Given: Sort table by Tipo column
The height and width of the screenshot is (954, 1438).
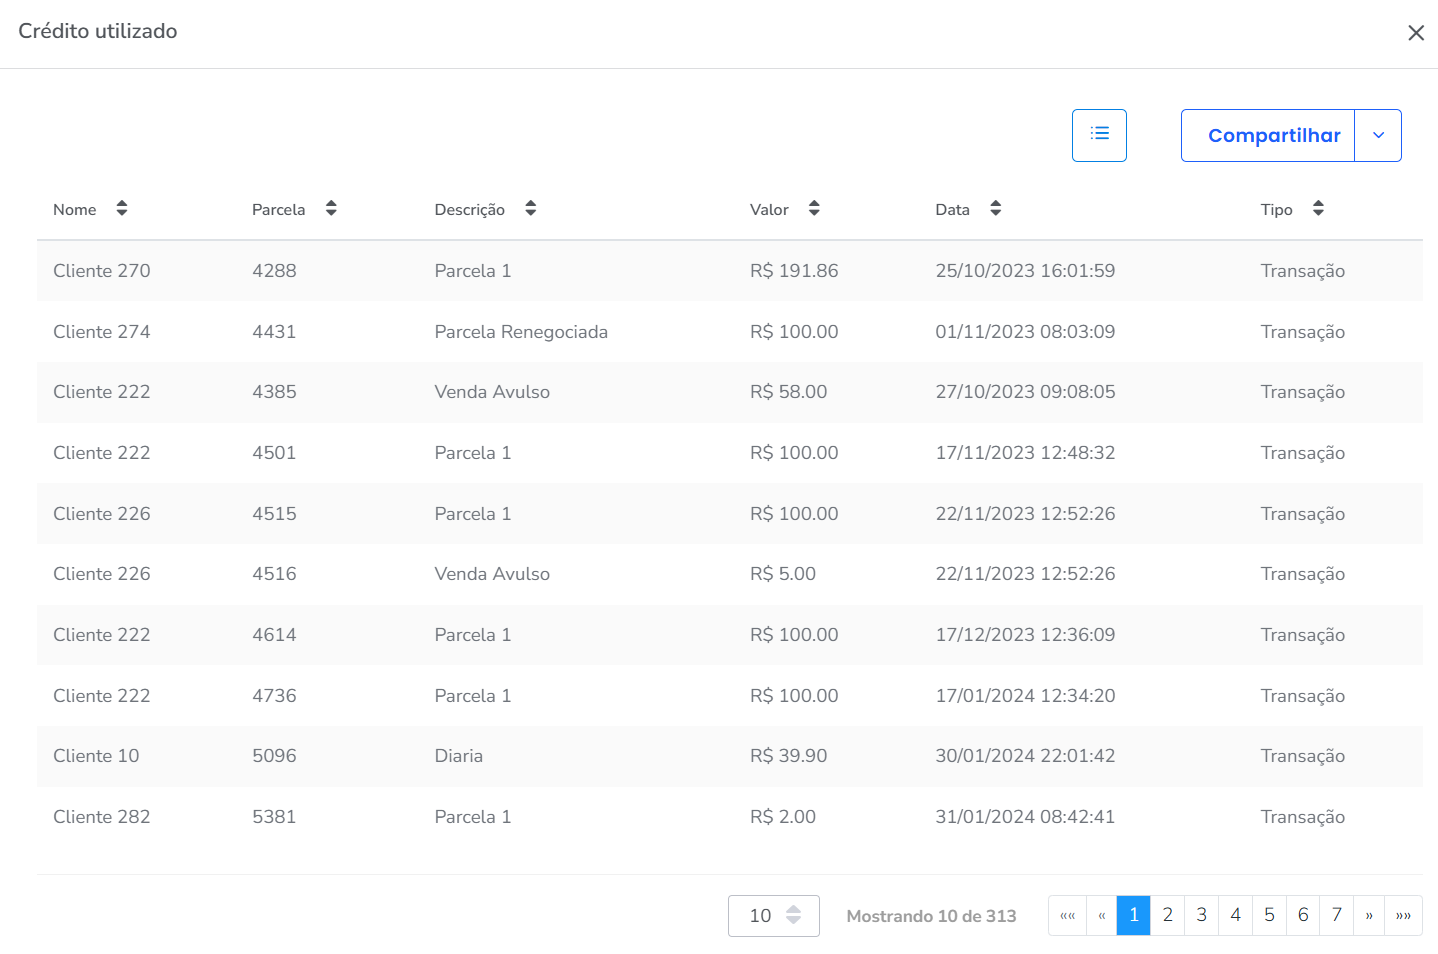Looking at the screenshot, I should (x=1318, y=209).
